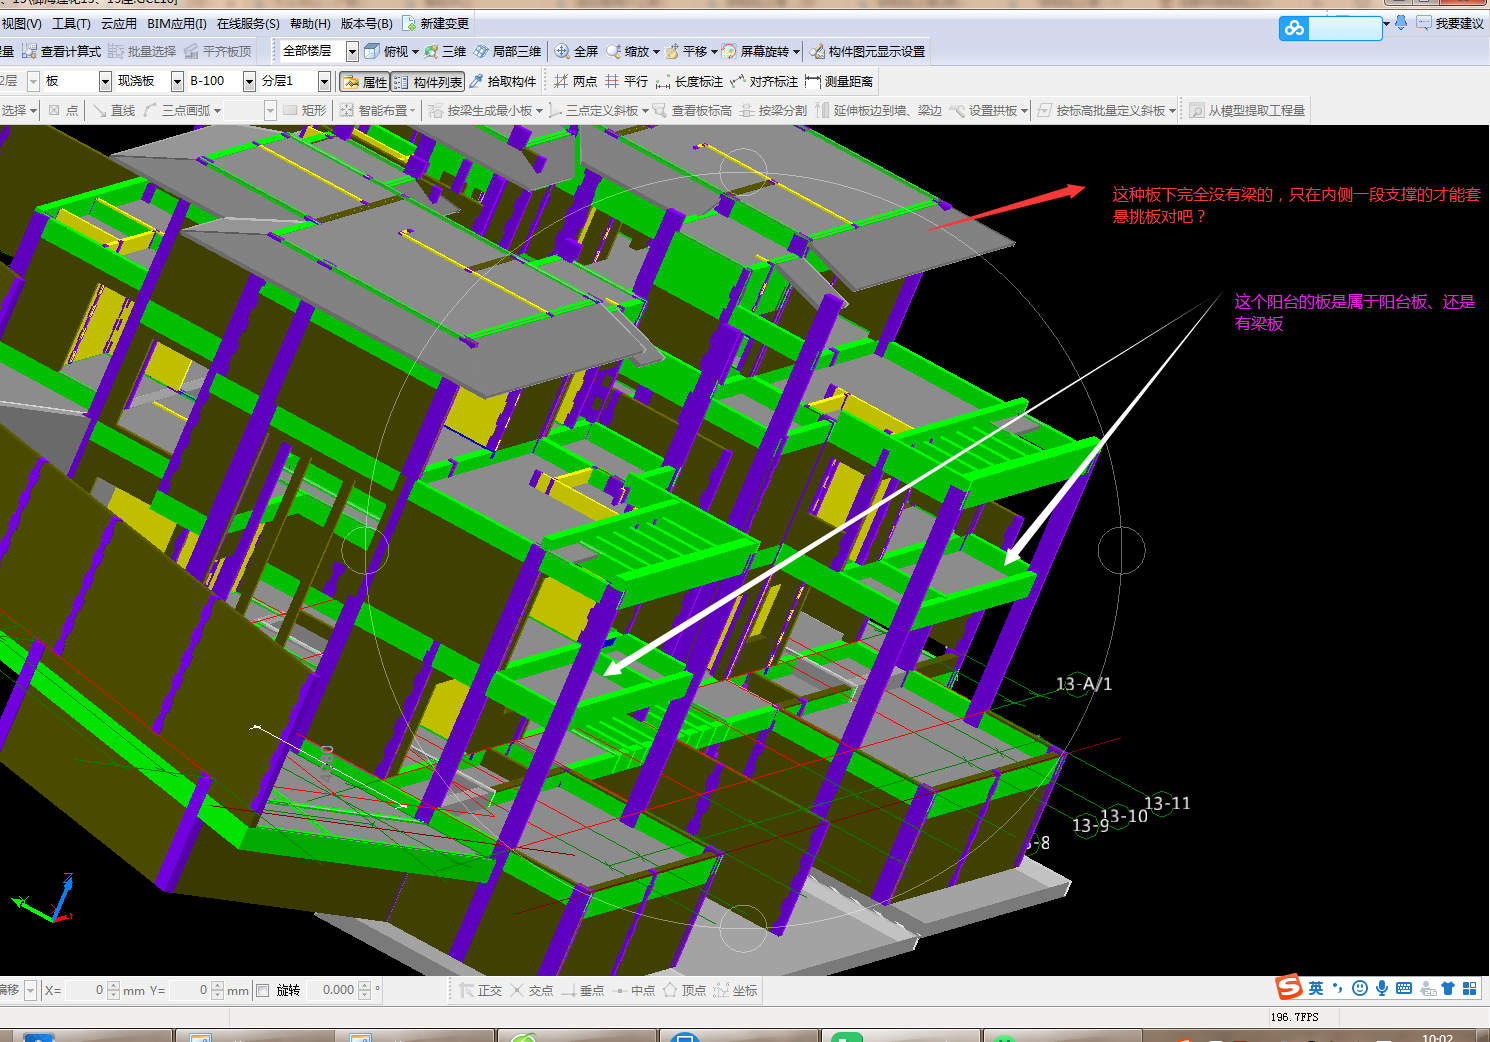
Task: Click 按标高批量定义斜板 button
Action: [x=1106, y=110]
